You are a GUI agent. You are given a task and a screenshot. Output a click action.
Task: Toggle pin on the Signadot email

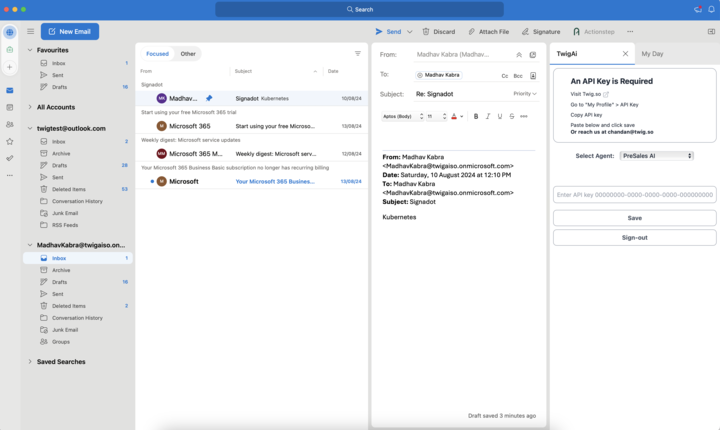pos(209,99)
